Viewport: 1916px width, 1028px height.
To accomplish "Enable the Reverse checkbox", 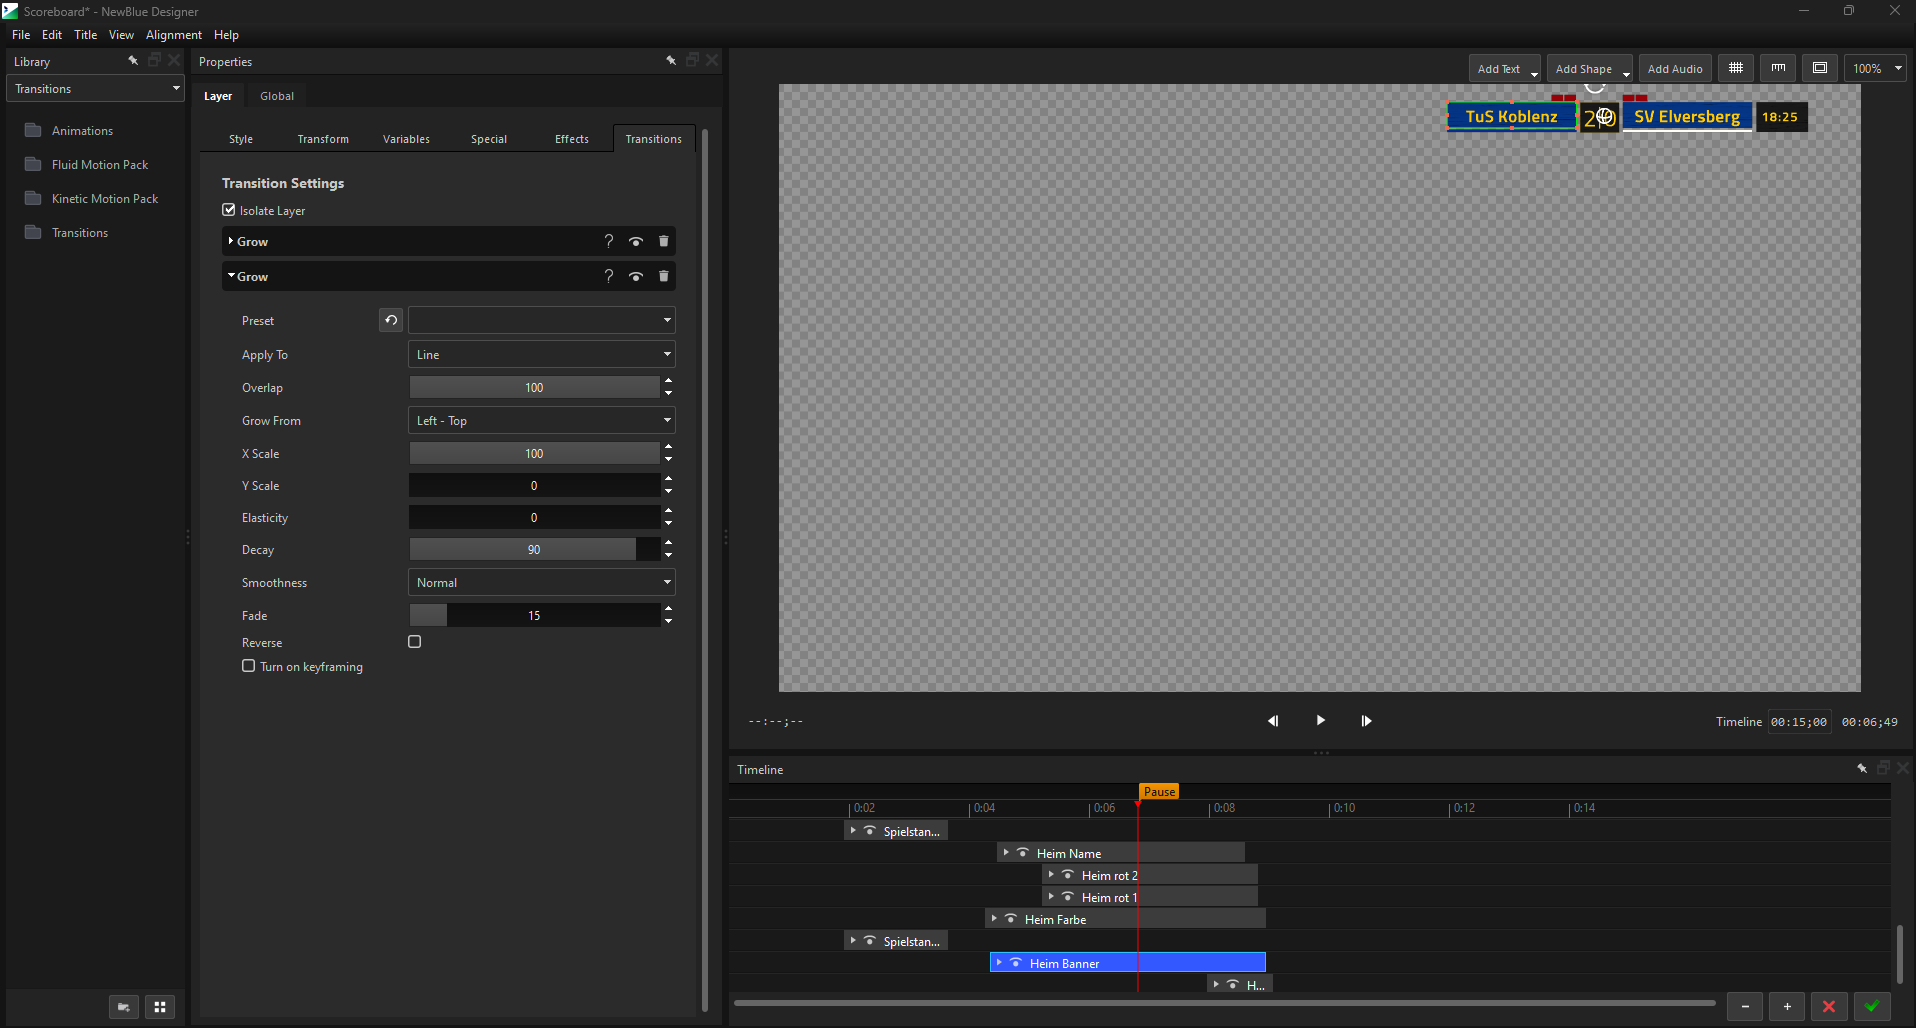I will [x=415, y=642].
